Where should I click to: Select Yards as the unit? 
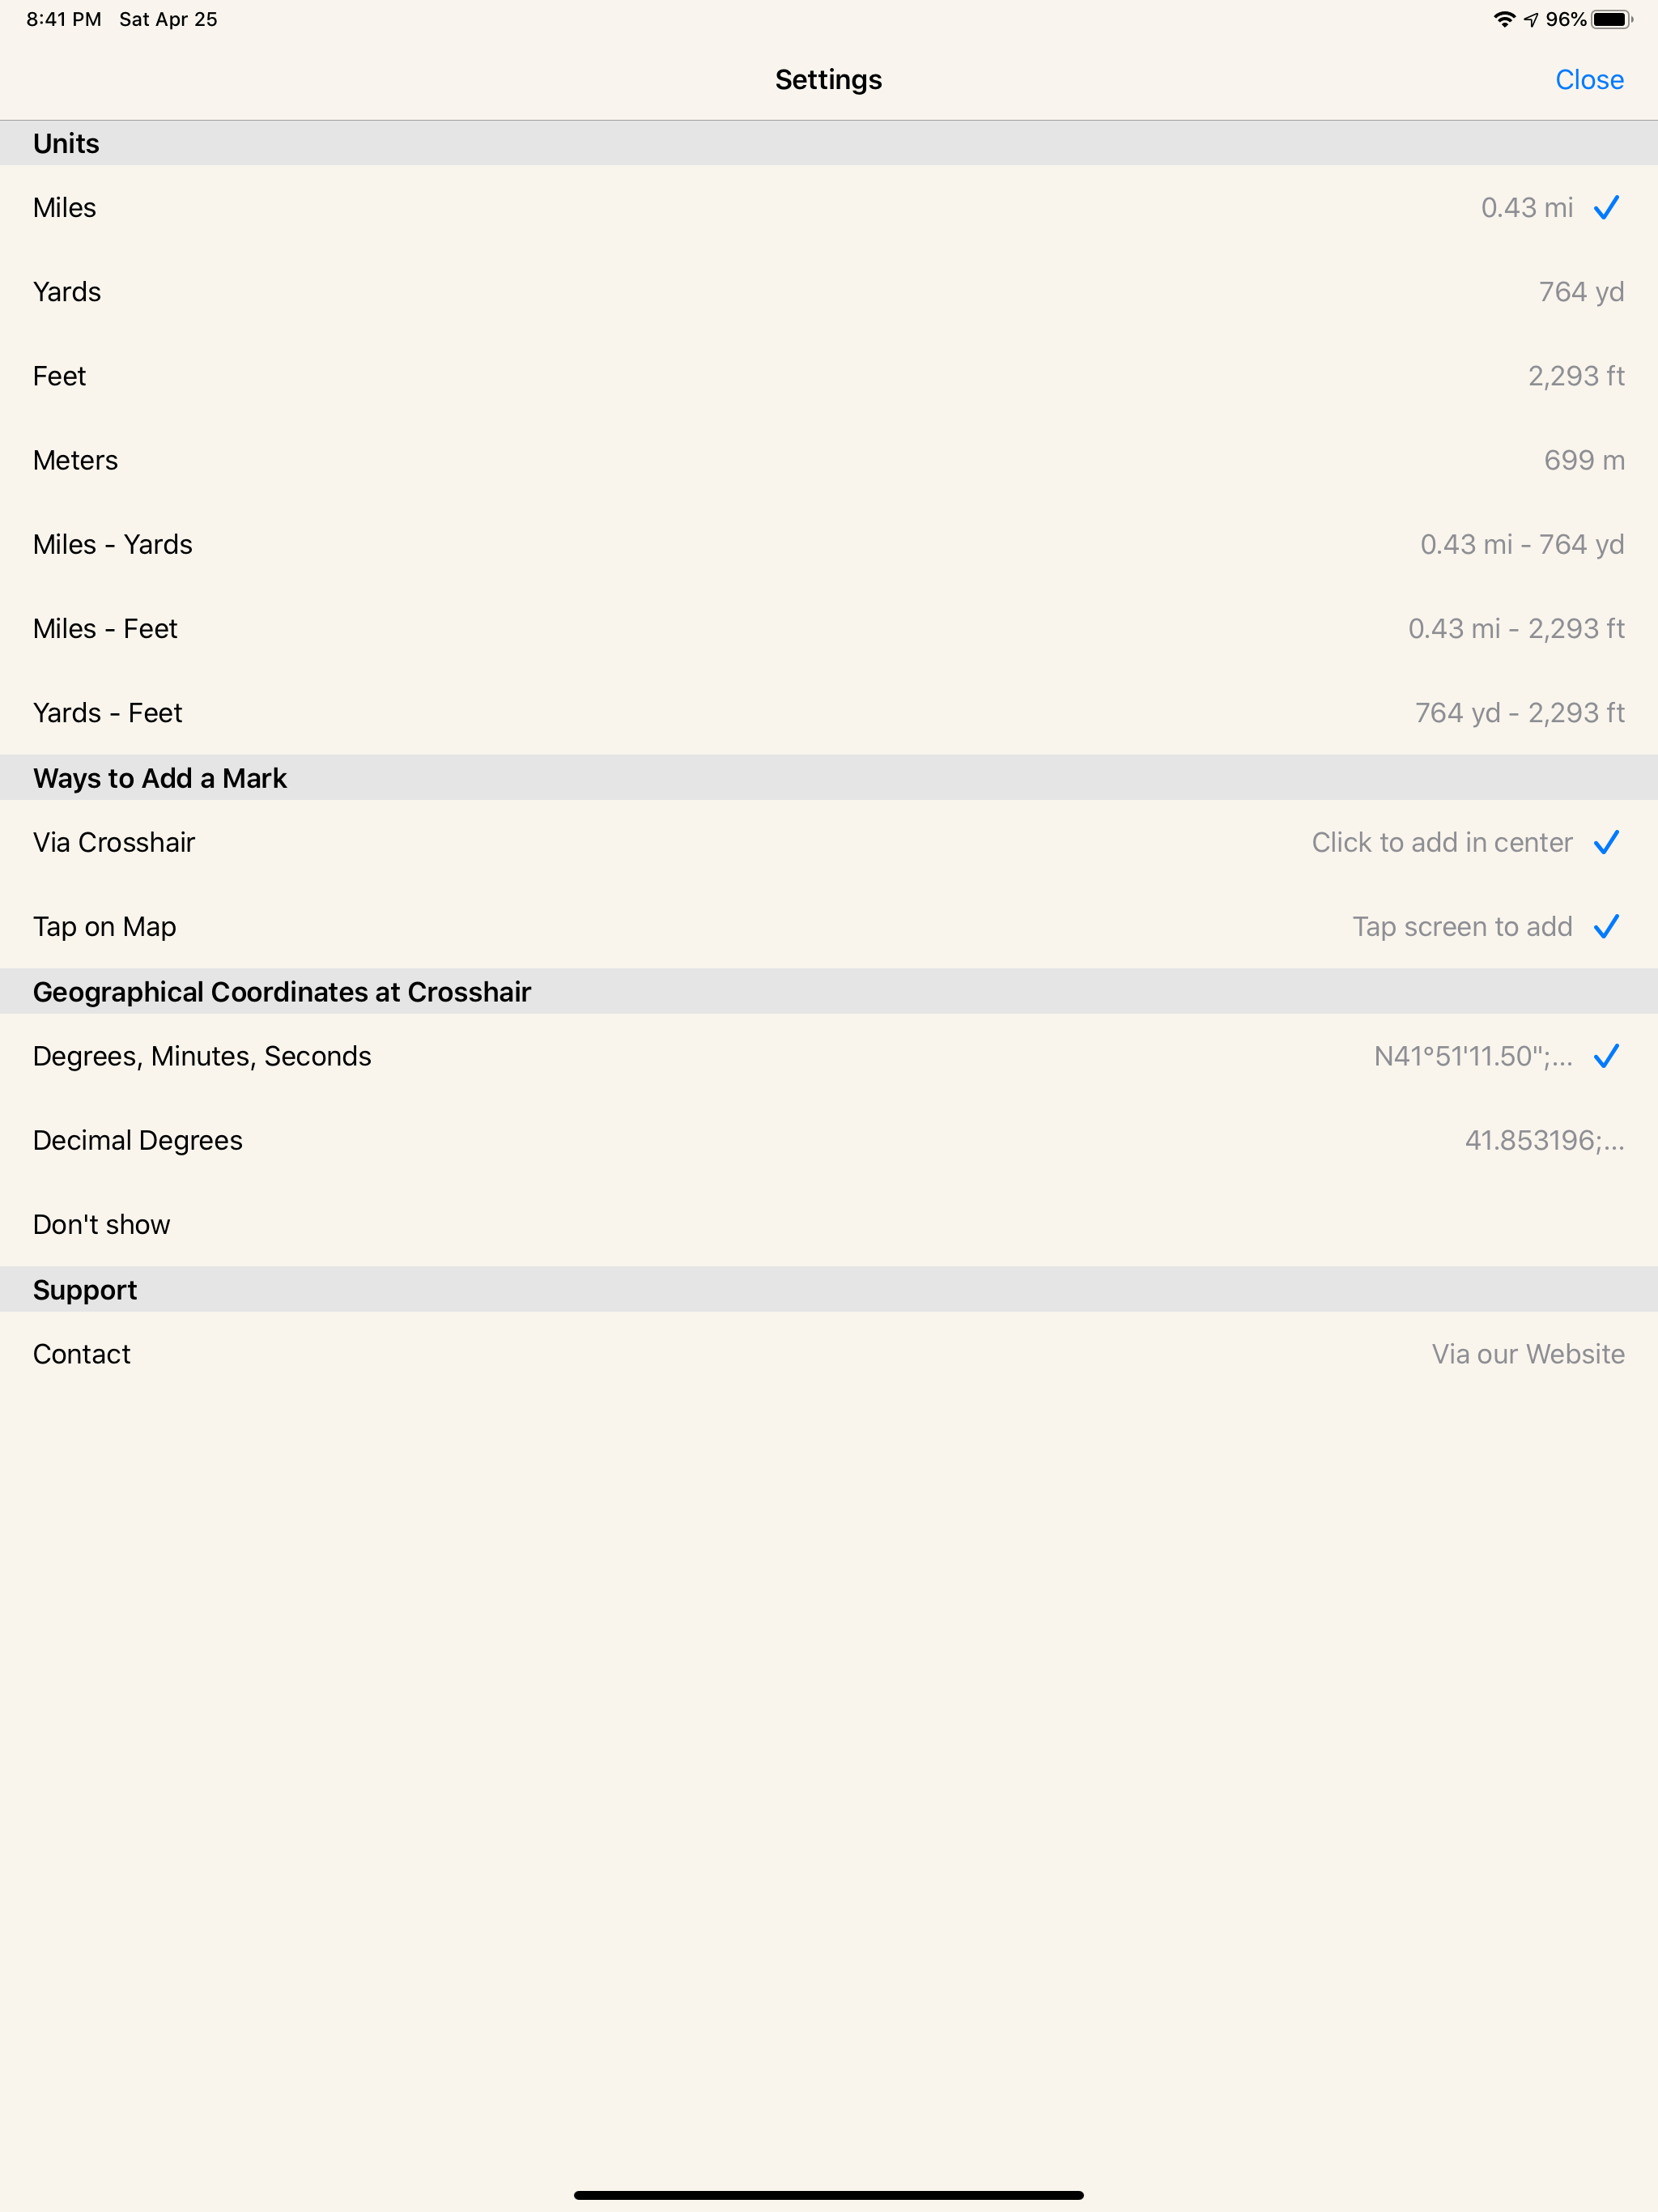(829, 292)
